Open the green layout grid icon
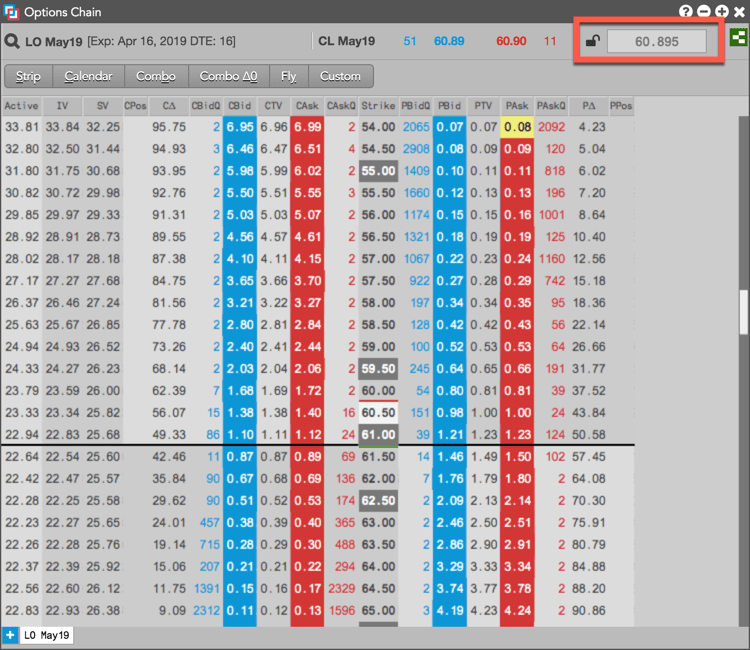 point(739,37)
